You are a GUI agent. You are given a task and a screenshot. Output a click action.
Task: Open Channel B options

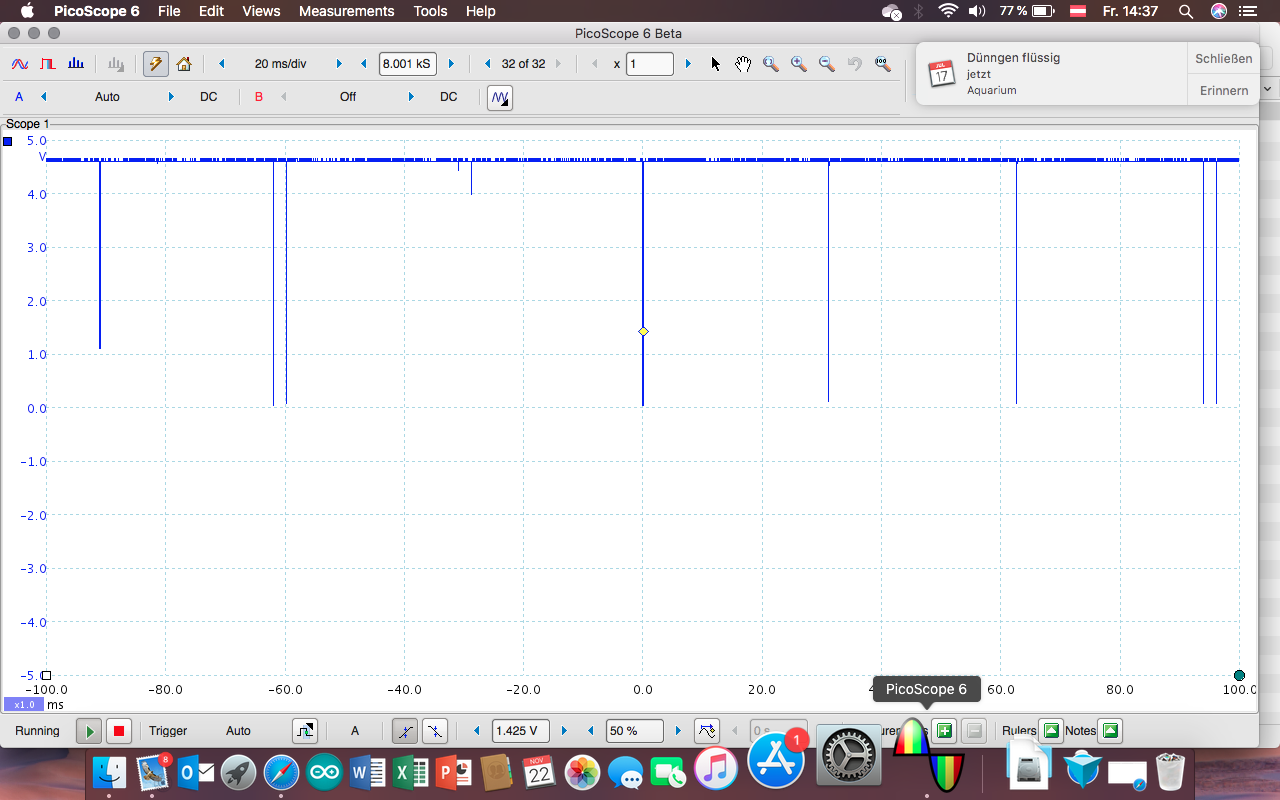(259, 97)
